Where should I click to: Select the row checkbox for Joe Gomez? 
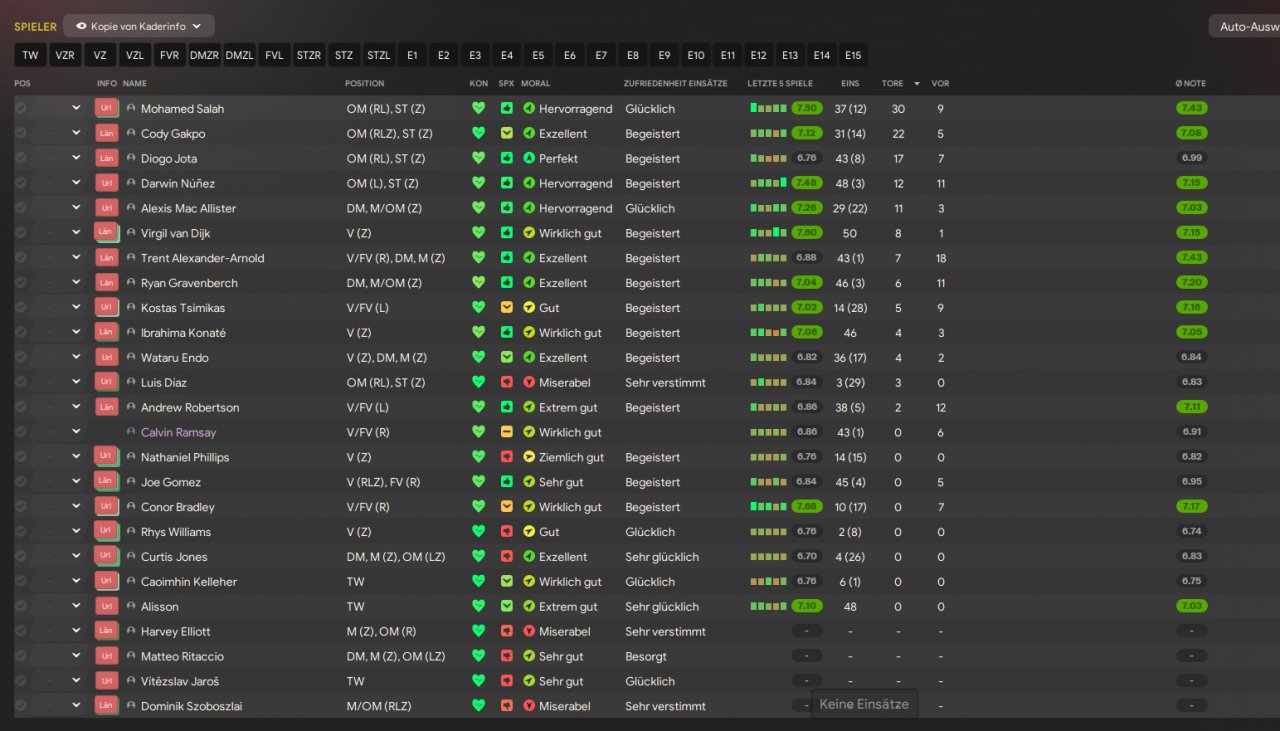[21, 482]
